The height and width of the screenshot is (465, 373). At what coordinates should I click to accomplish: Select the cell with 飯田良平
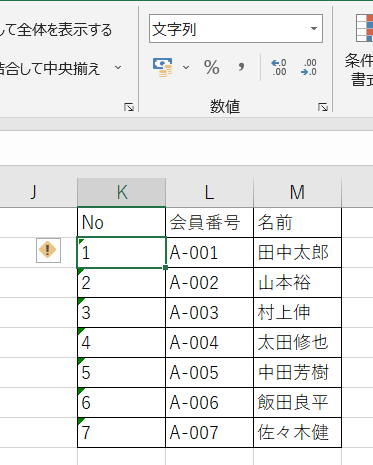(297, 402)
